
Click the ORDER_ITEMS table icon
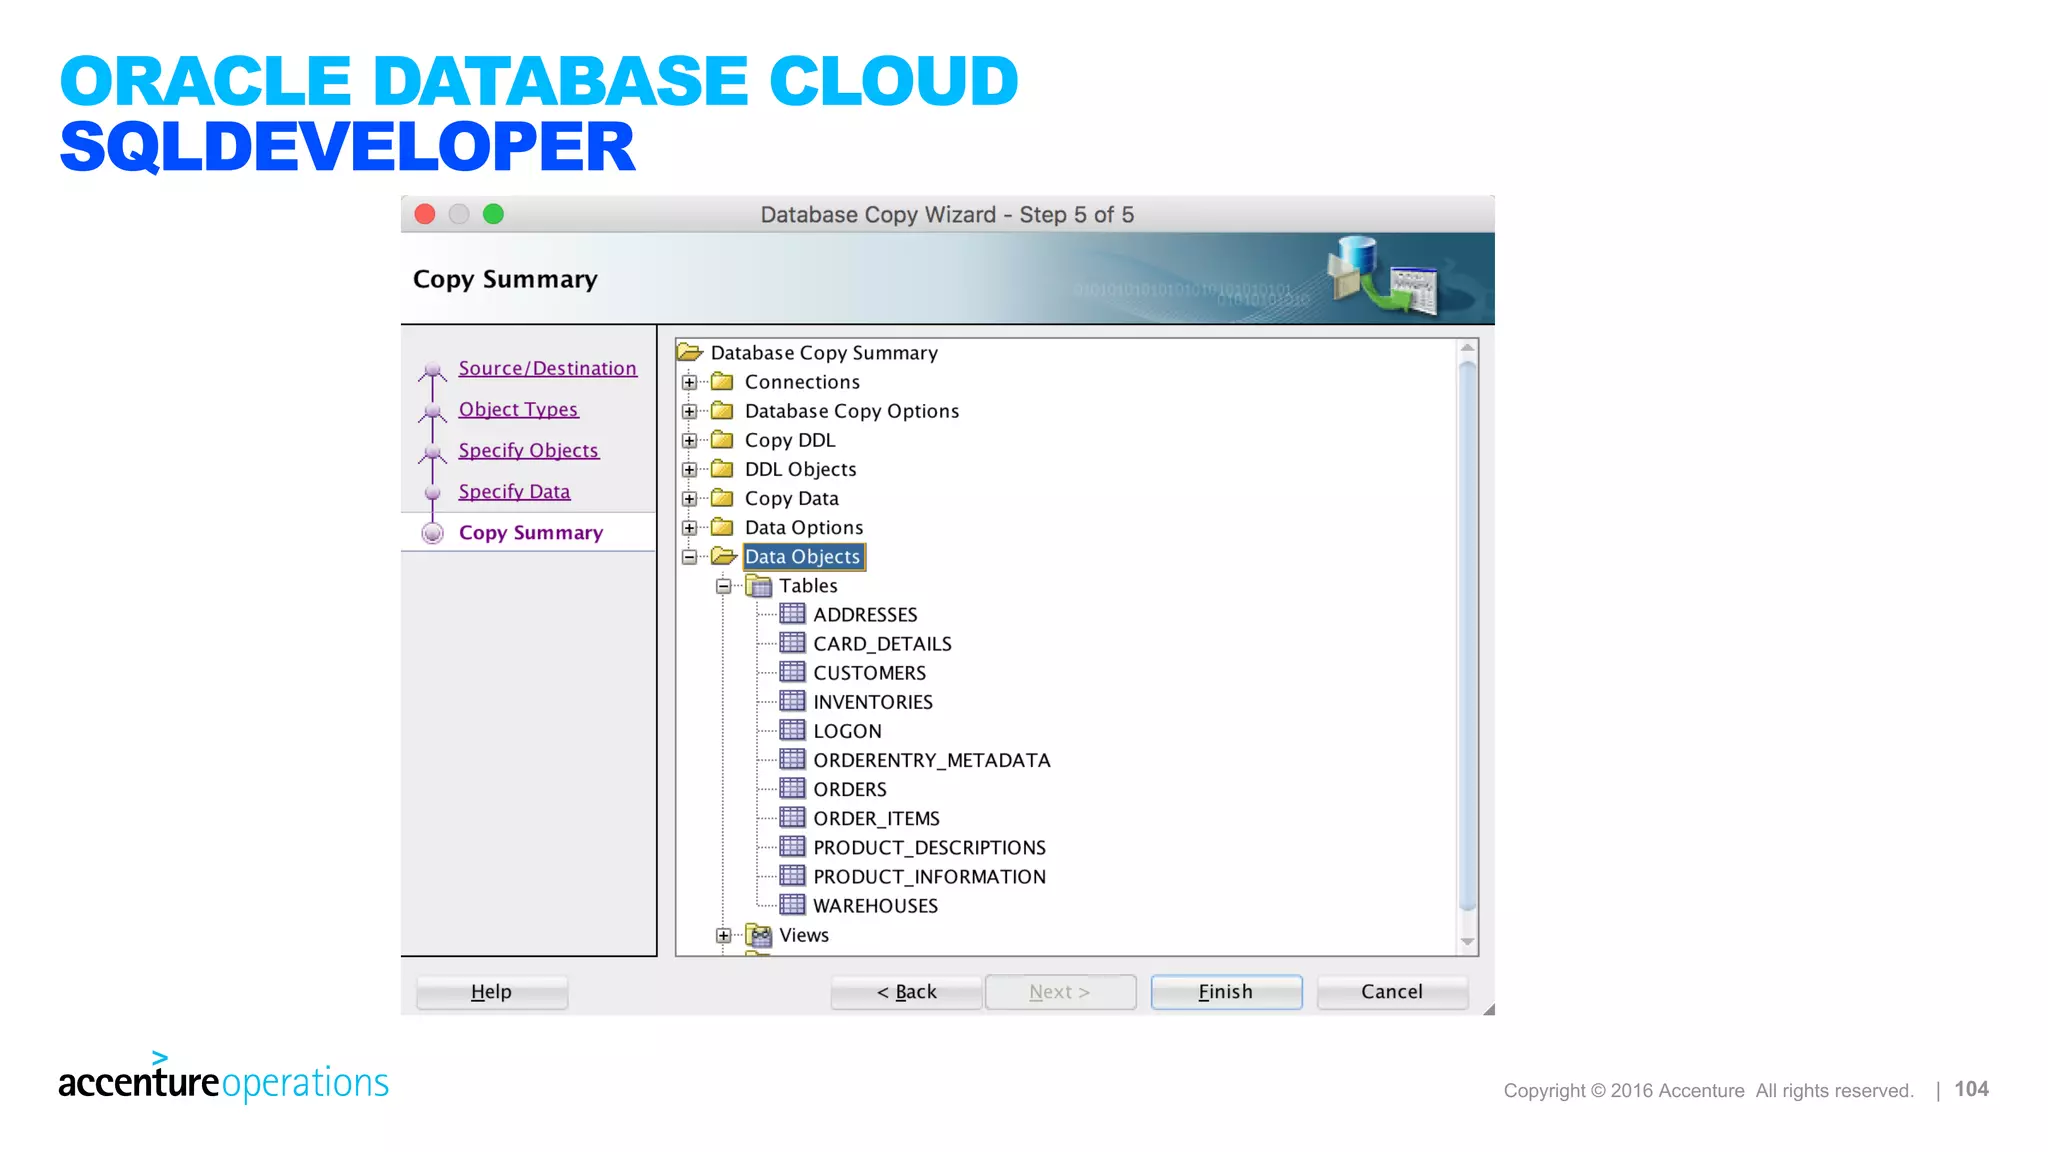point(792,817)
